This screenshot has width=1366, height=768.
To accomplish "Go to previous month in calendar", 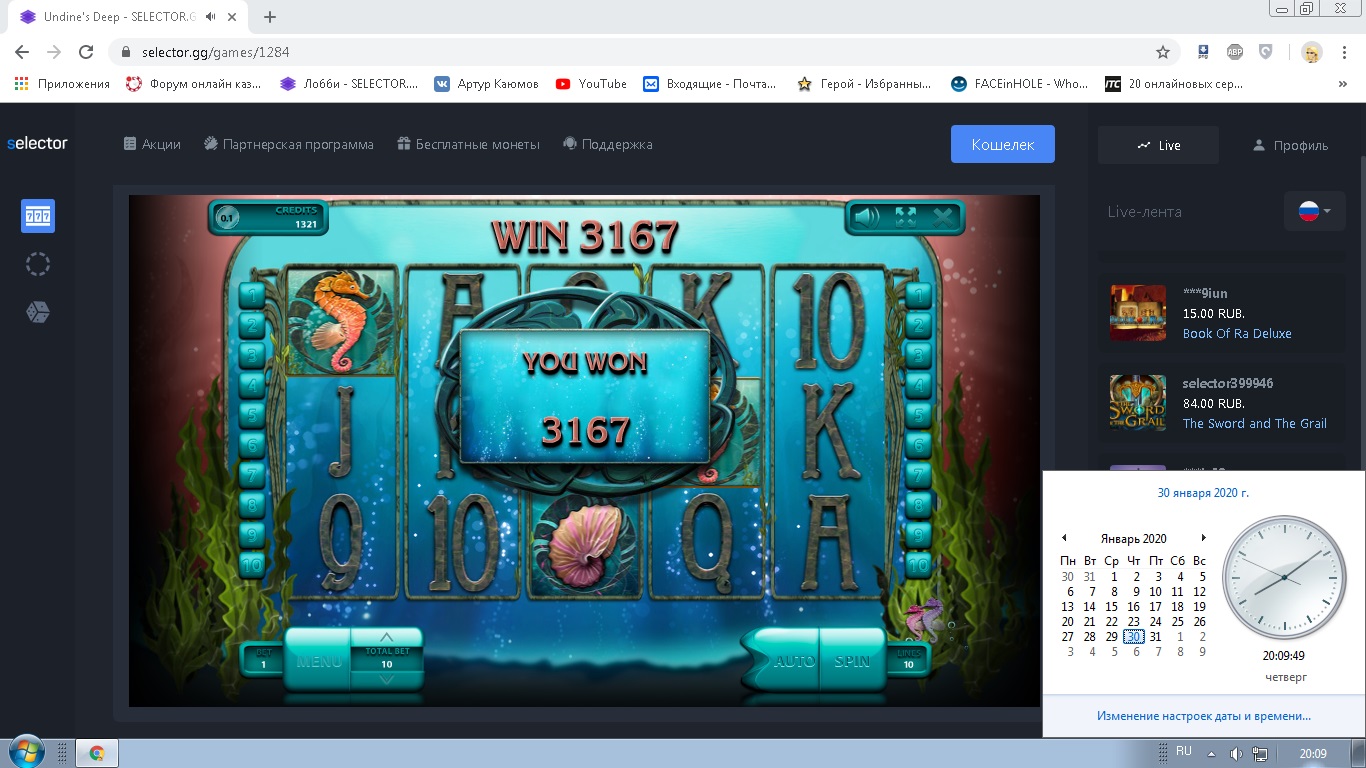I will click(x=1064, y=538).
